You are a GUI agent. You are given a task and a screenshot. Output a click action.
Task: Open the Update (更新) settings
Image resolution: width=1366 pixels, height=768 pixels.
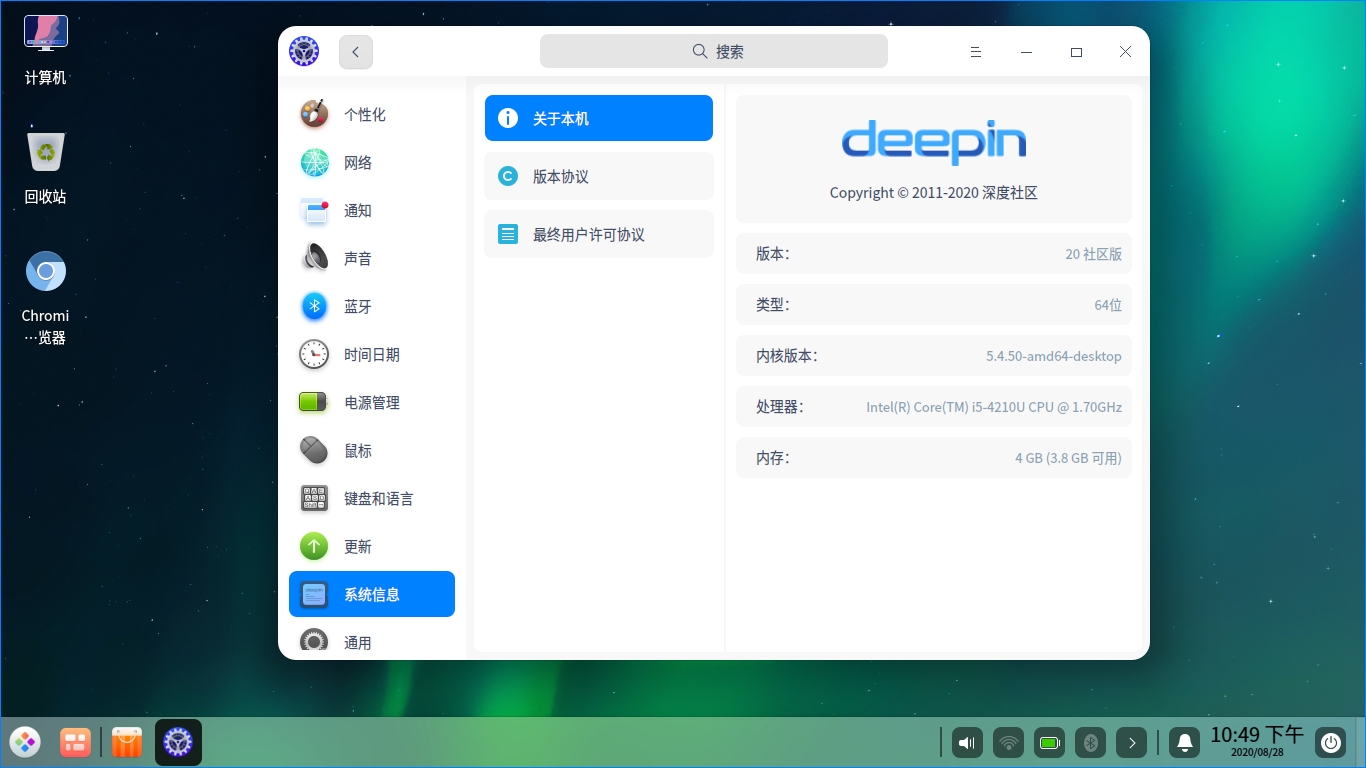pyautogui.click(x=358, y=547)
